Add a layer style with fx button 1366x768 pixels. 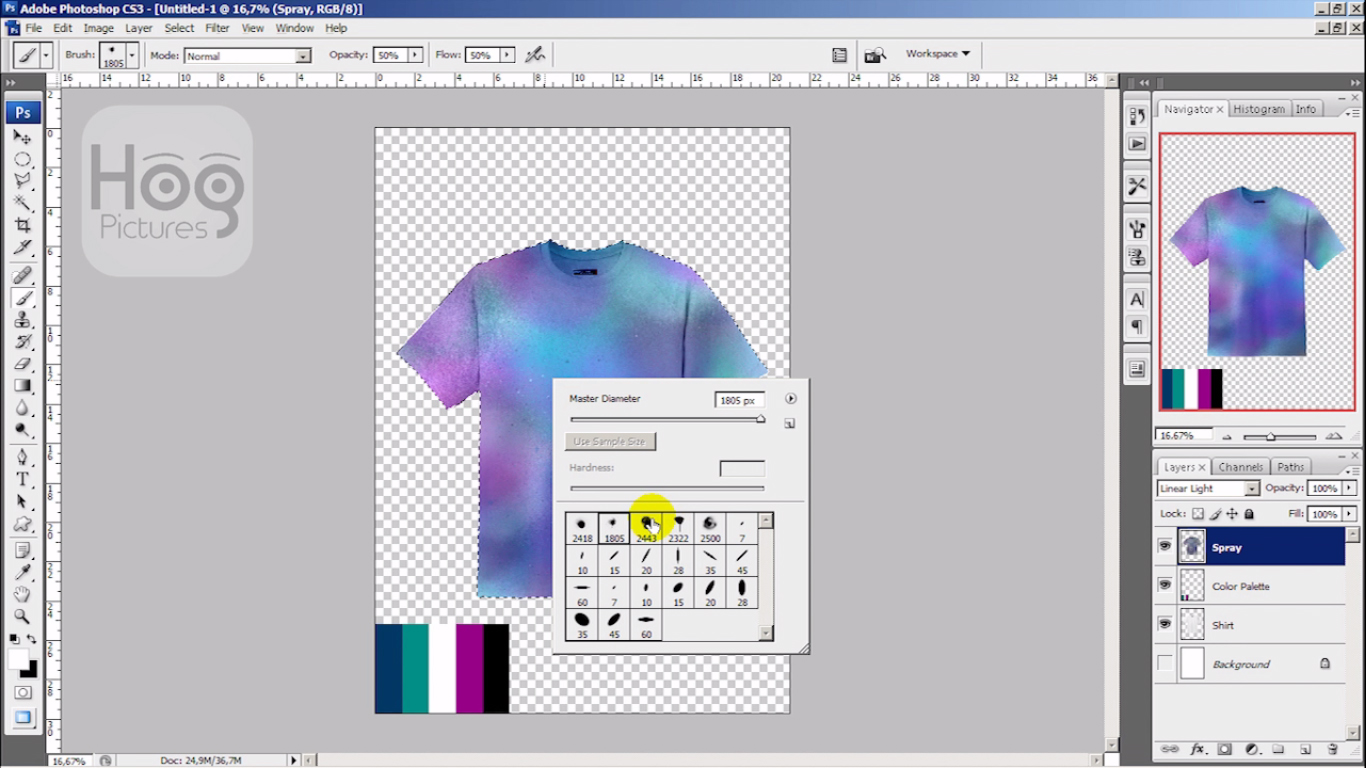(x=1198, y=749)
